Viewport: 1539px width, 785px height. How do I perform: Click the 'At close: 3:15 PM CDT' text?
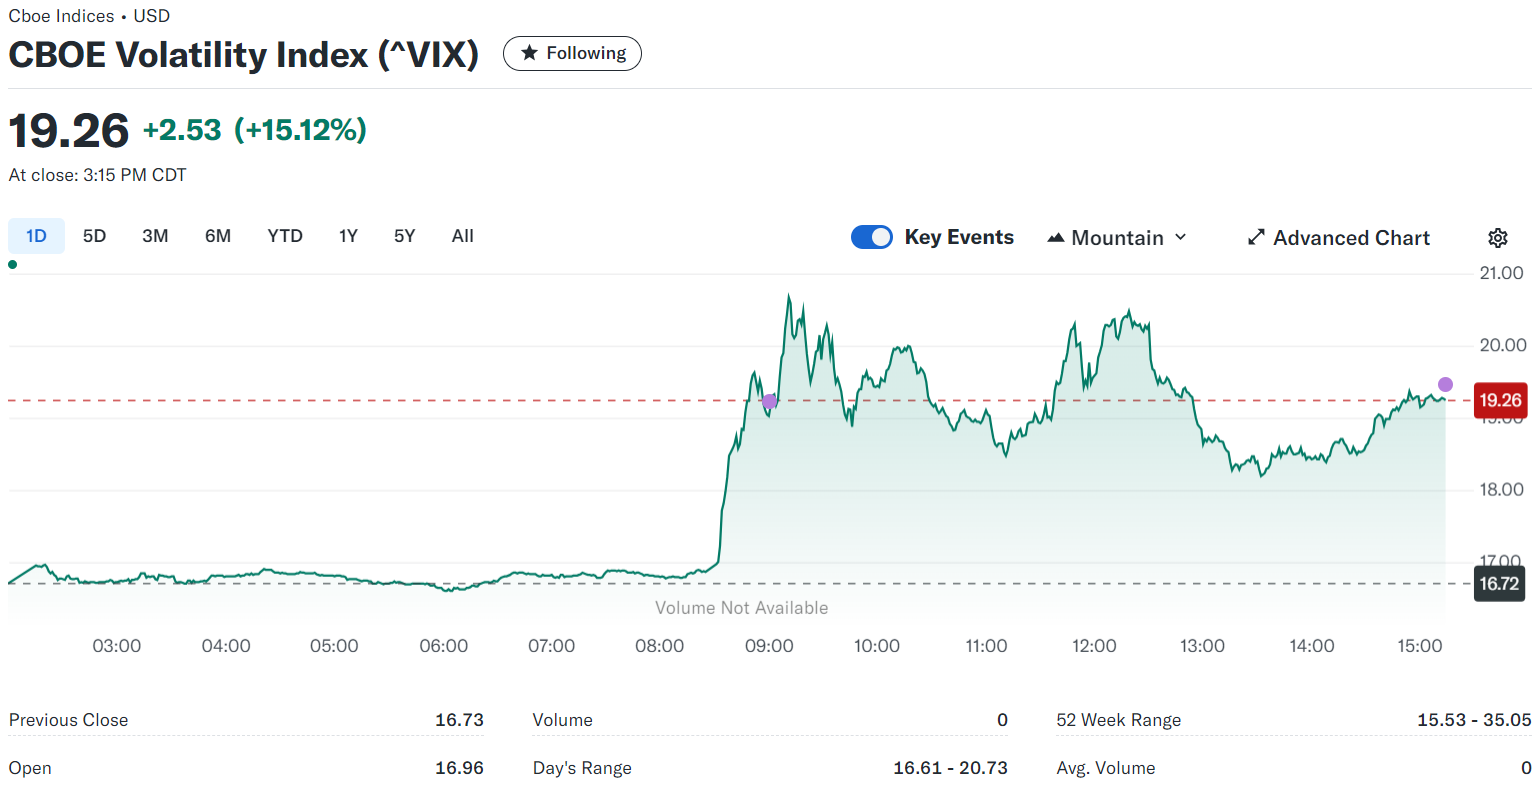point(98,175)
